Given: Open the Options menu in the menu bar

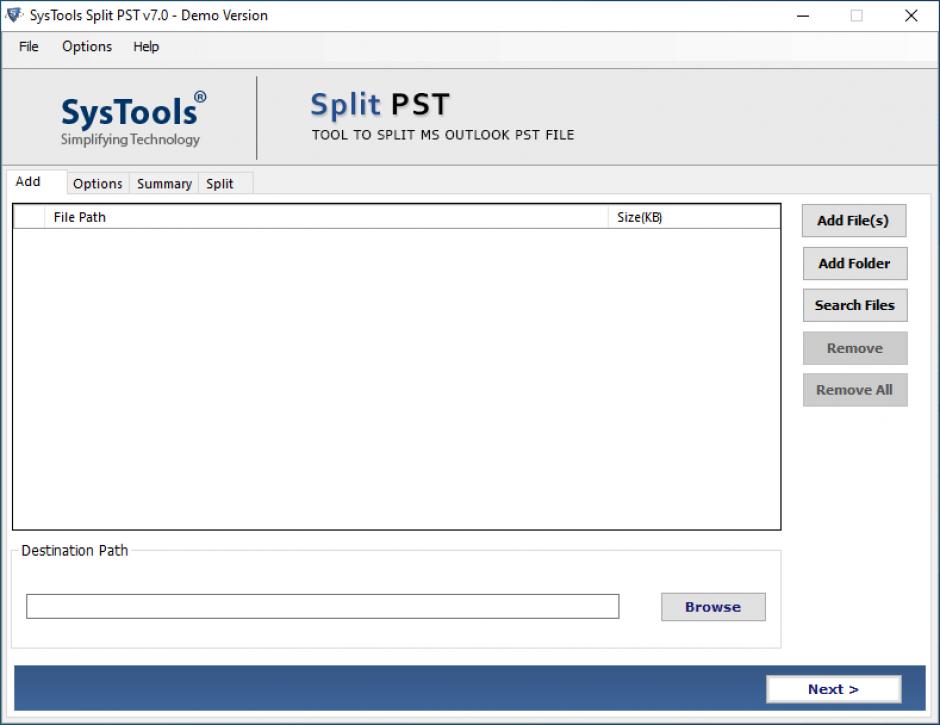Looking at the screenshot, I should 87,47.
